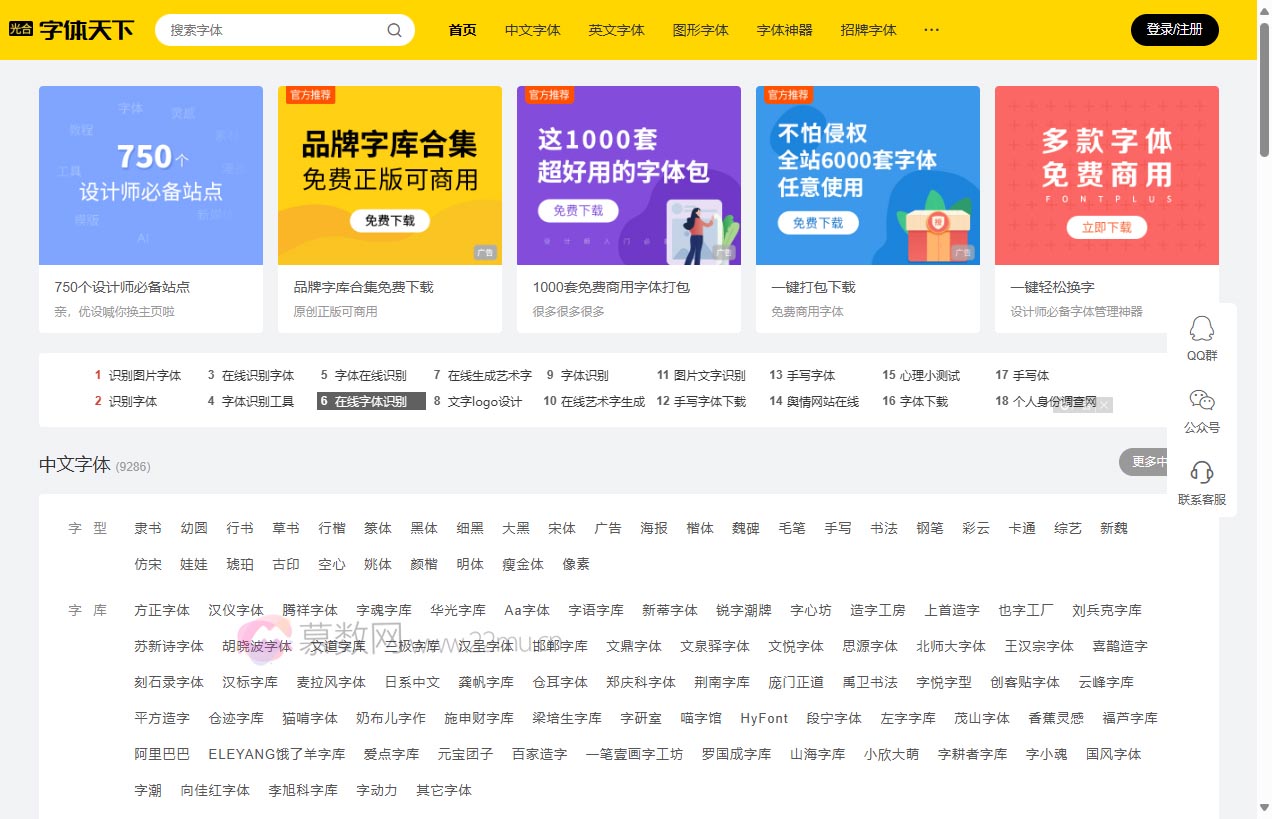Click the search magnifier icon in the search bar
This screenshot has height=819, width=1272.
click(394, 30)
